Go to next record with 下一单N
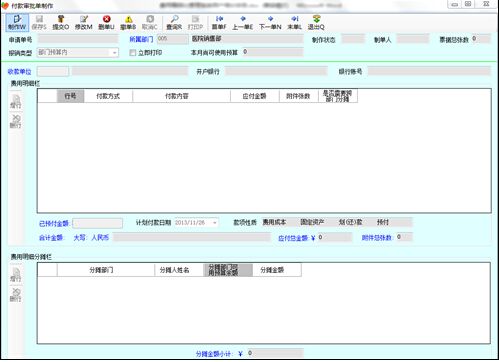The image size is (499, 362). (x=270, y=23)
